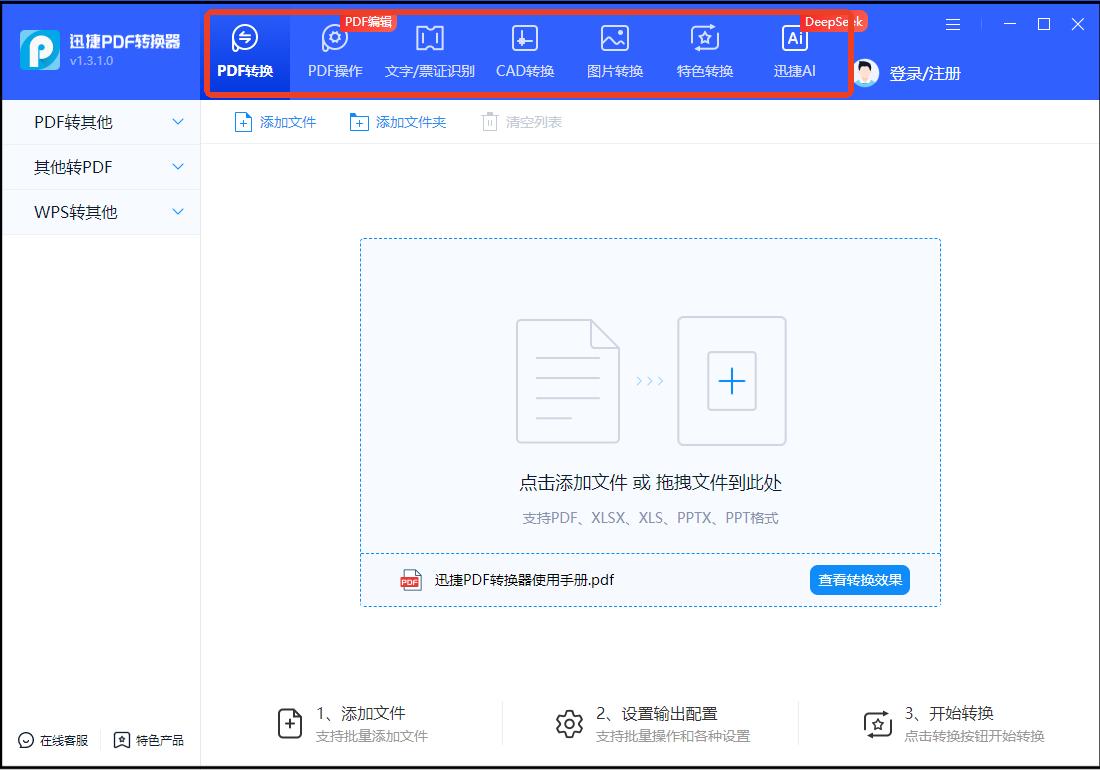The image size is (1100, 770).
Task: Click 点击转换按钮开始转换 hint text
Action: [x=974, y=736]
